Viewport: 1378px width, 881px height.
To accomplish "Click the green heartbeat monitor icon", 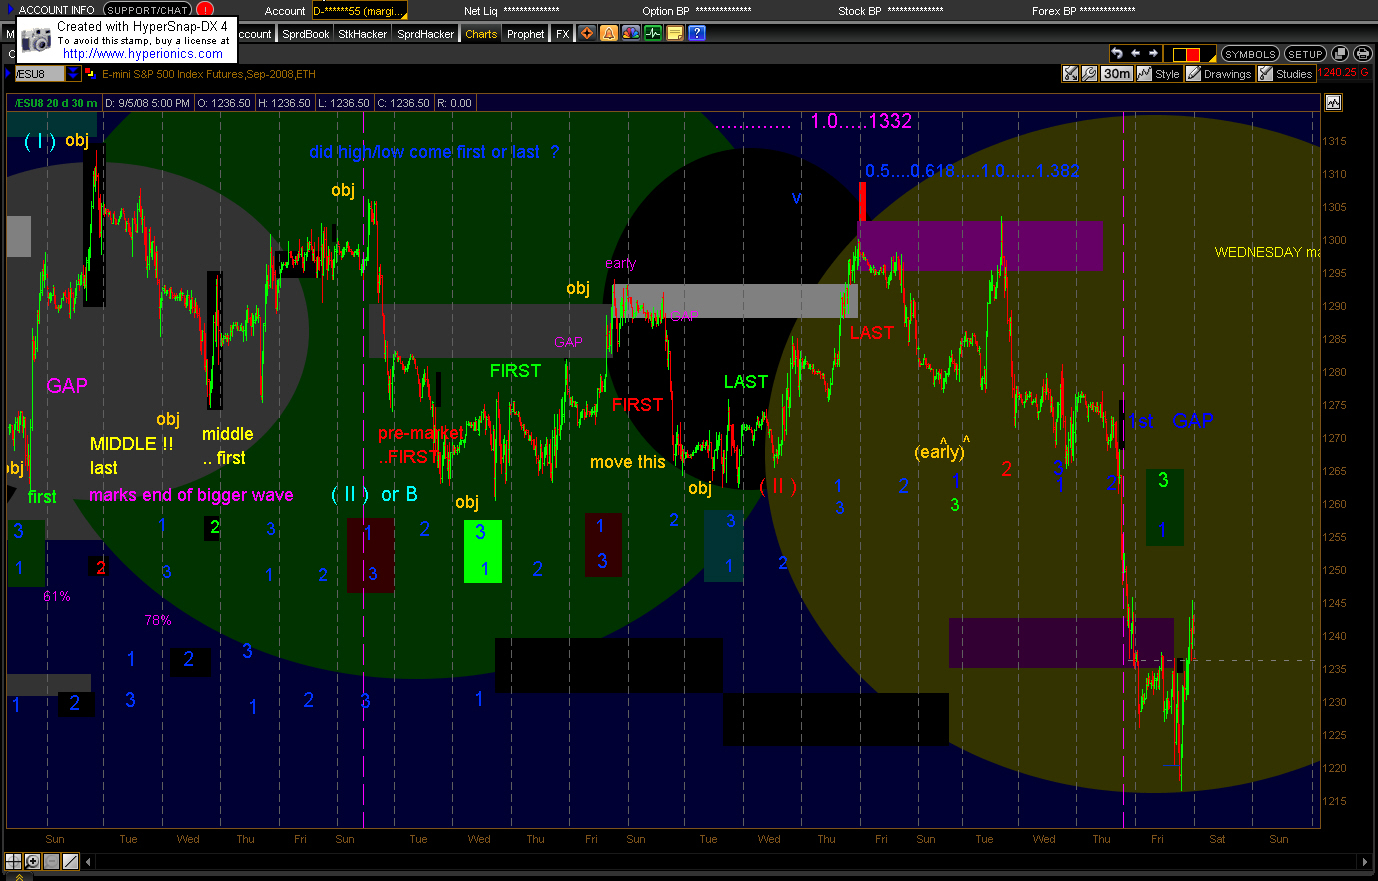I will [653, 33].
